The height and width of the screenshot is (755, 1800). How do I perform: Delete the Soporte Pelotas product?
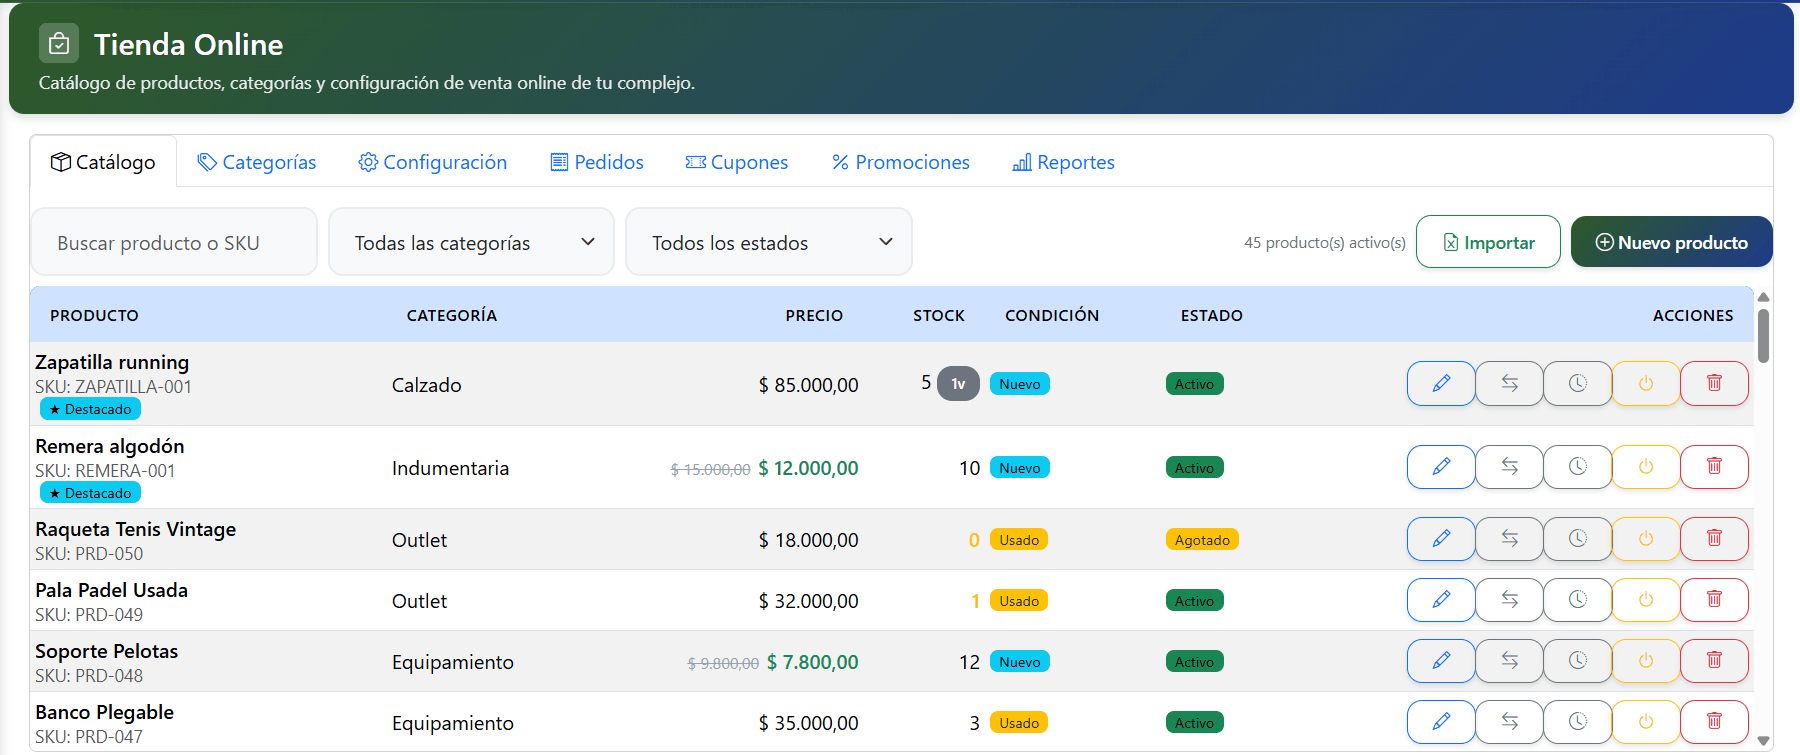point(1714,661)
